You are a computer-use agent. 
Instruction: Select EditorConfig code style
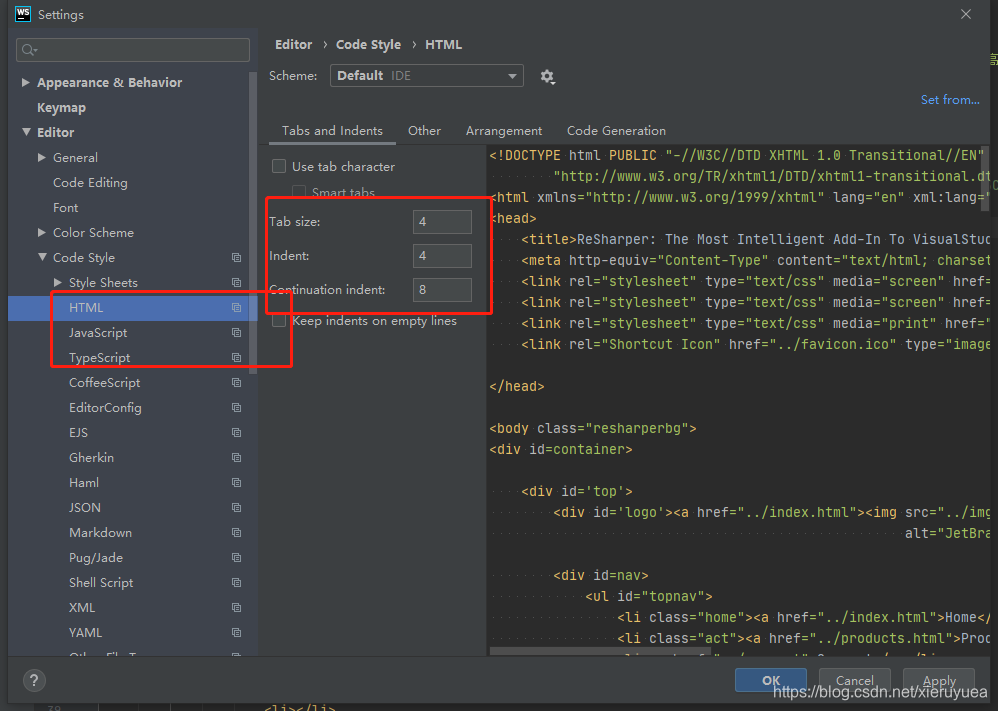105,407
